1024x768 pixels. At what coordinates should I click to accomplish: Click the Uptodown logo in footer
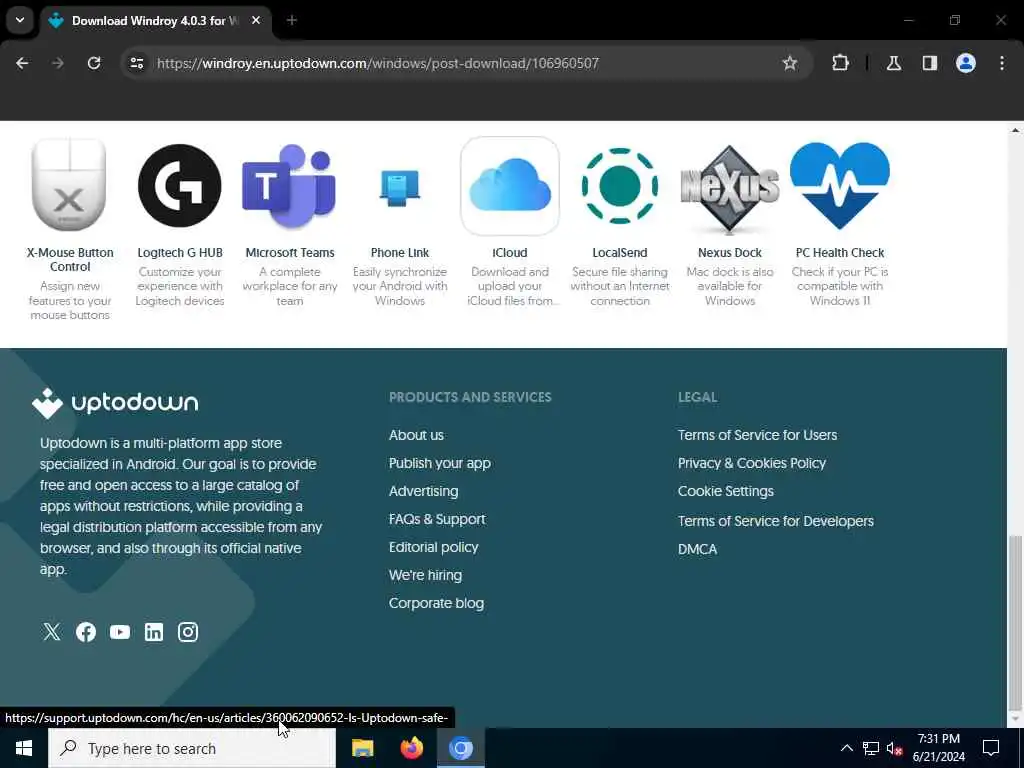(115, 402)
